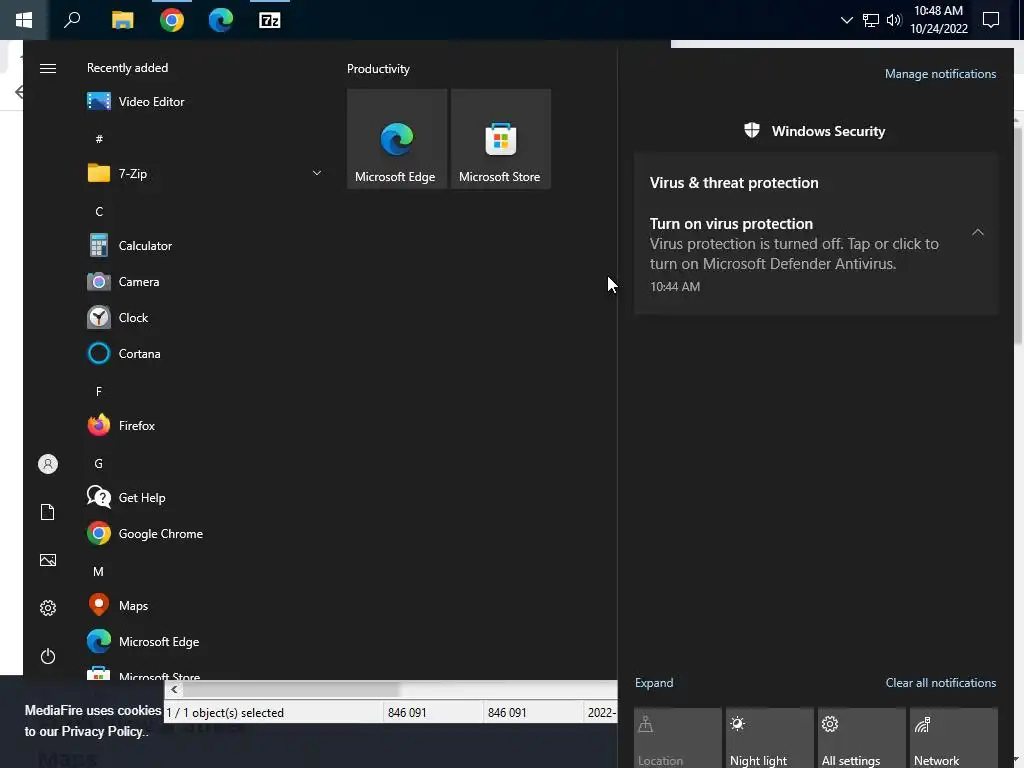Click the # section header
The image size is (1024, 768).
pos(99,138)
